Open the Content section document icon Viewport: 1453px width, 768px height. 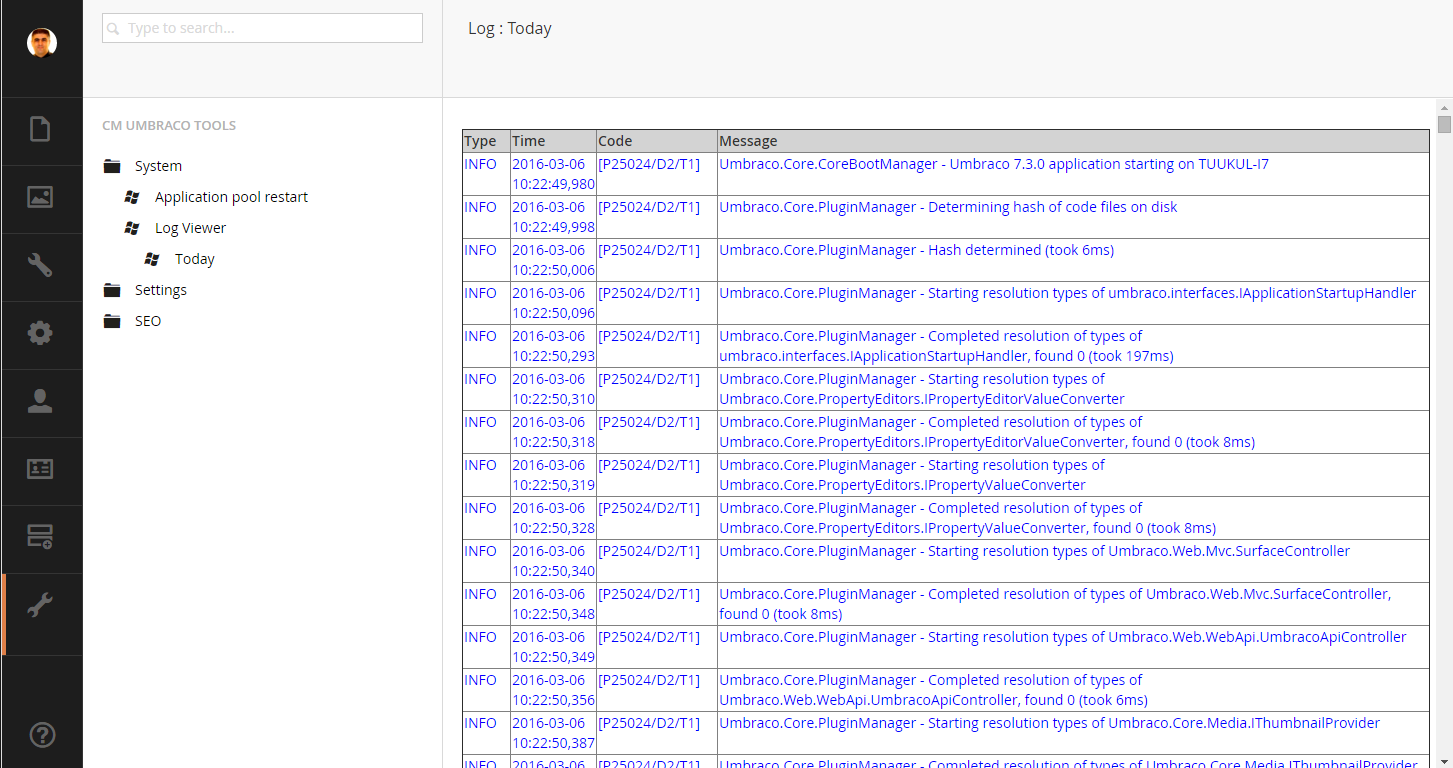[40, 130]
